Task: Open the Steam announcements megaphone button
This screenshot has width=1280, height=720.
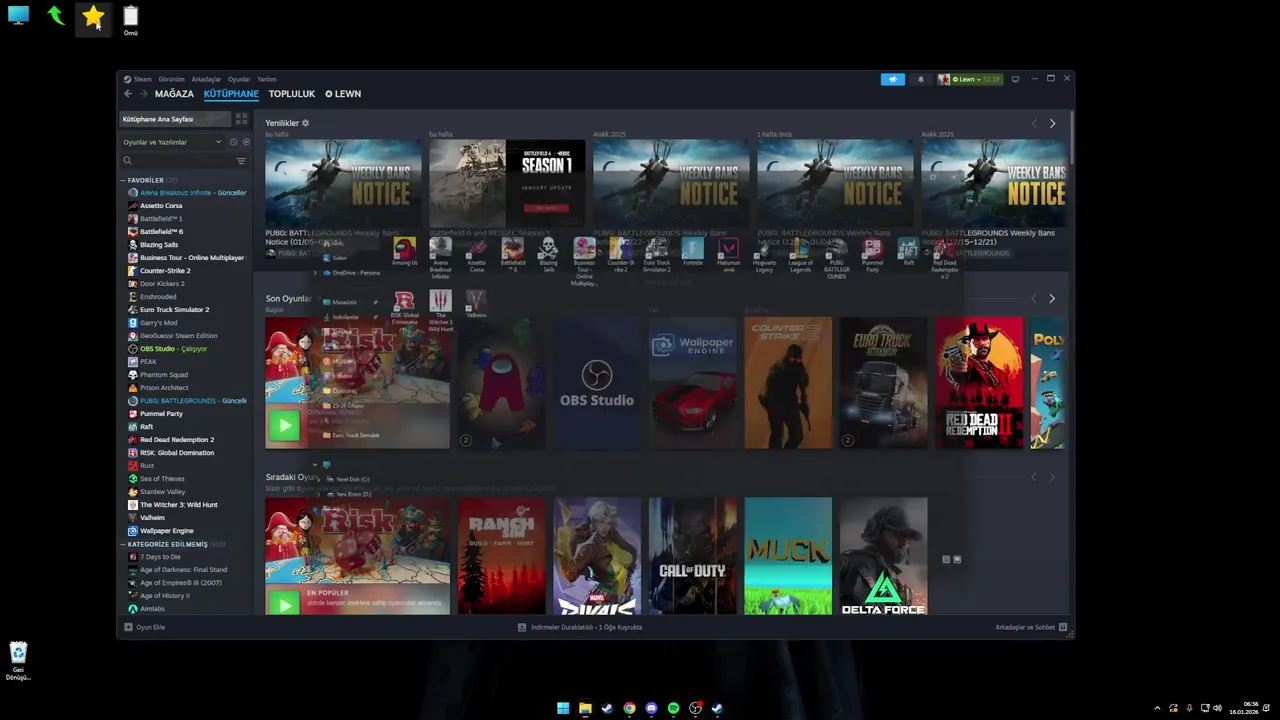Action: pyautogui.click(x=892, y=79)
